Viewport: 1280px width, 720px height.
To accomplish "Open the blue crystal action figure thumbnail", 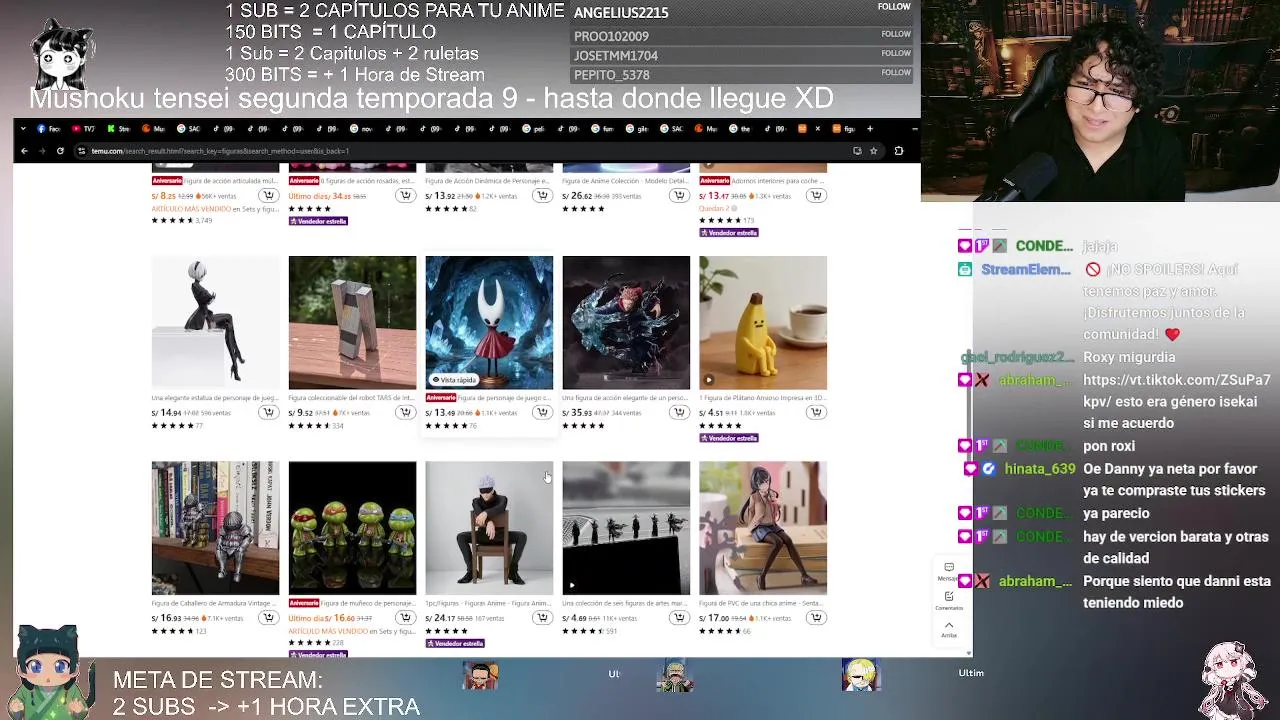I will [626, 322].
